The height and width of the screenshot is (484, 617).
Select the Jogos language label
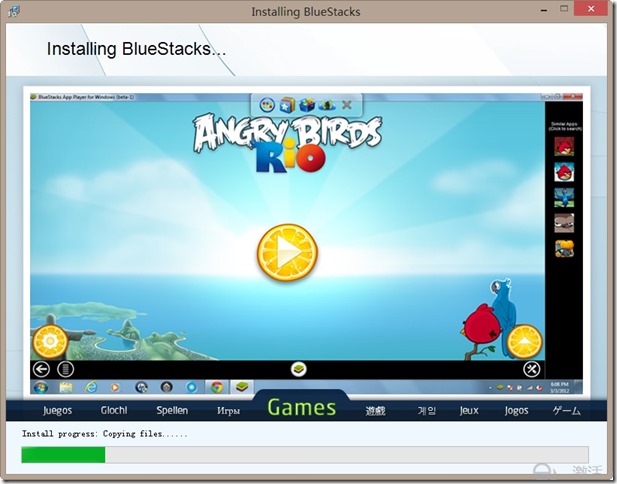point(516,410)
